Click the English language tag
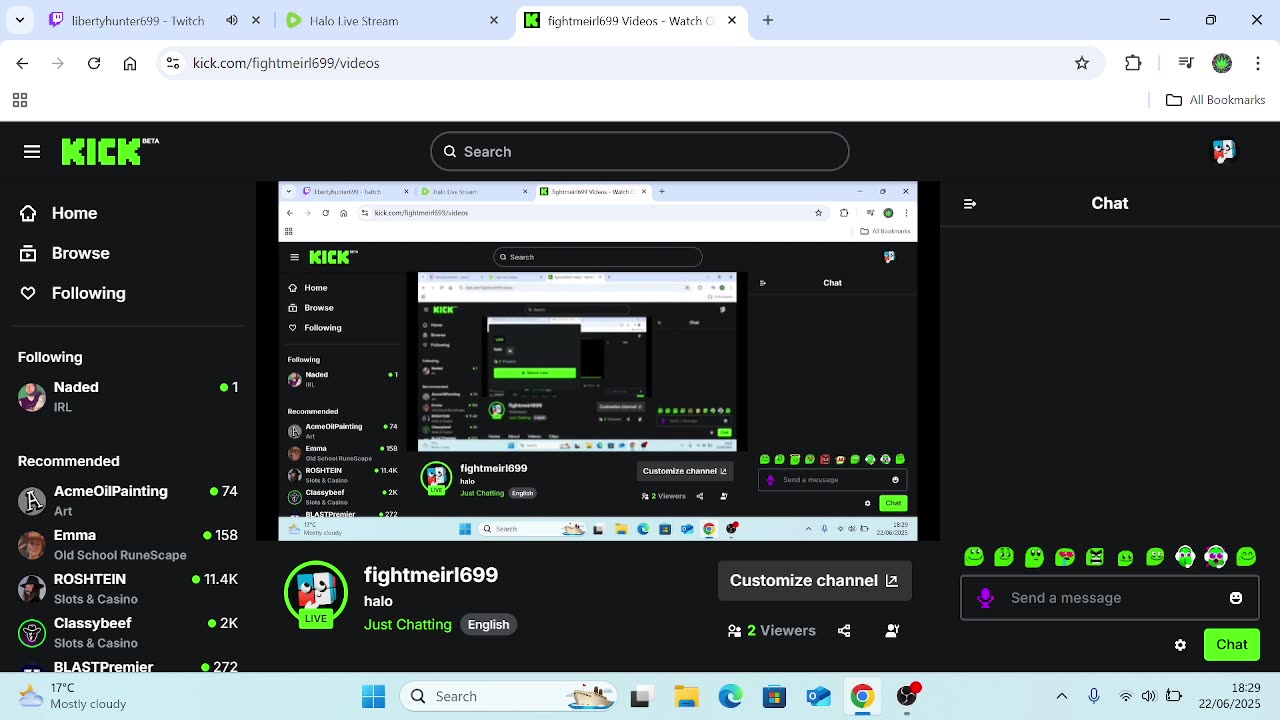1280x720 pixels. 488,625
